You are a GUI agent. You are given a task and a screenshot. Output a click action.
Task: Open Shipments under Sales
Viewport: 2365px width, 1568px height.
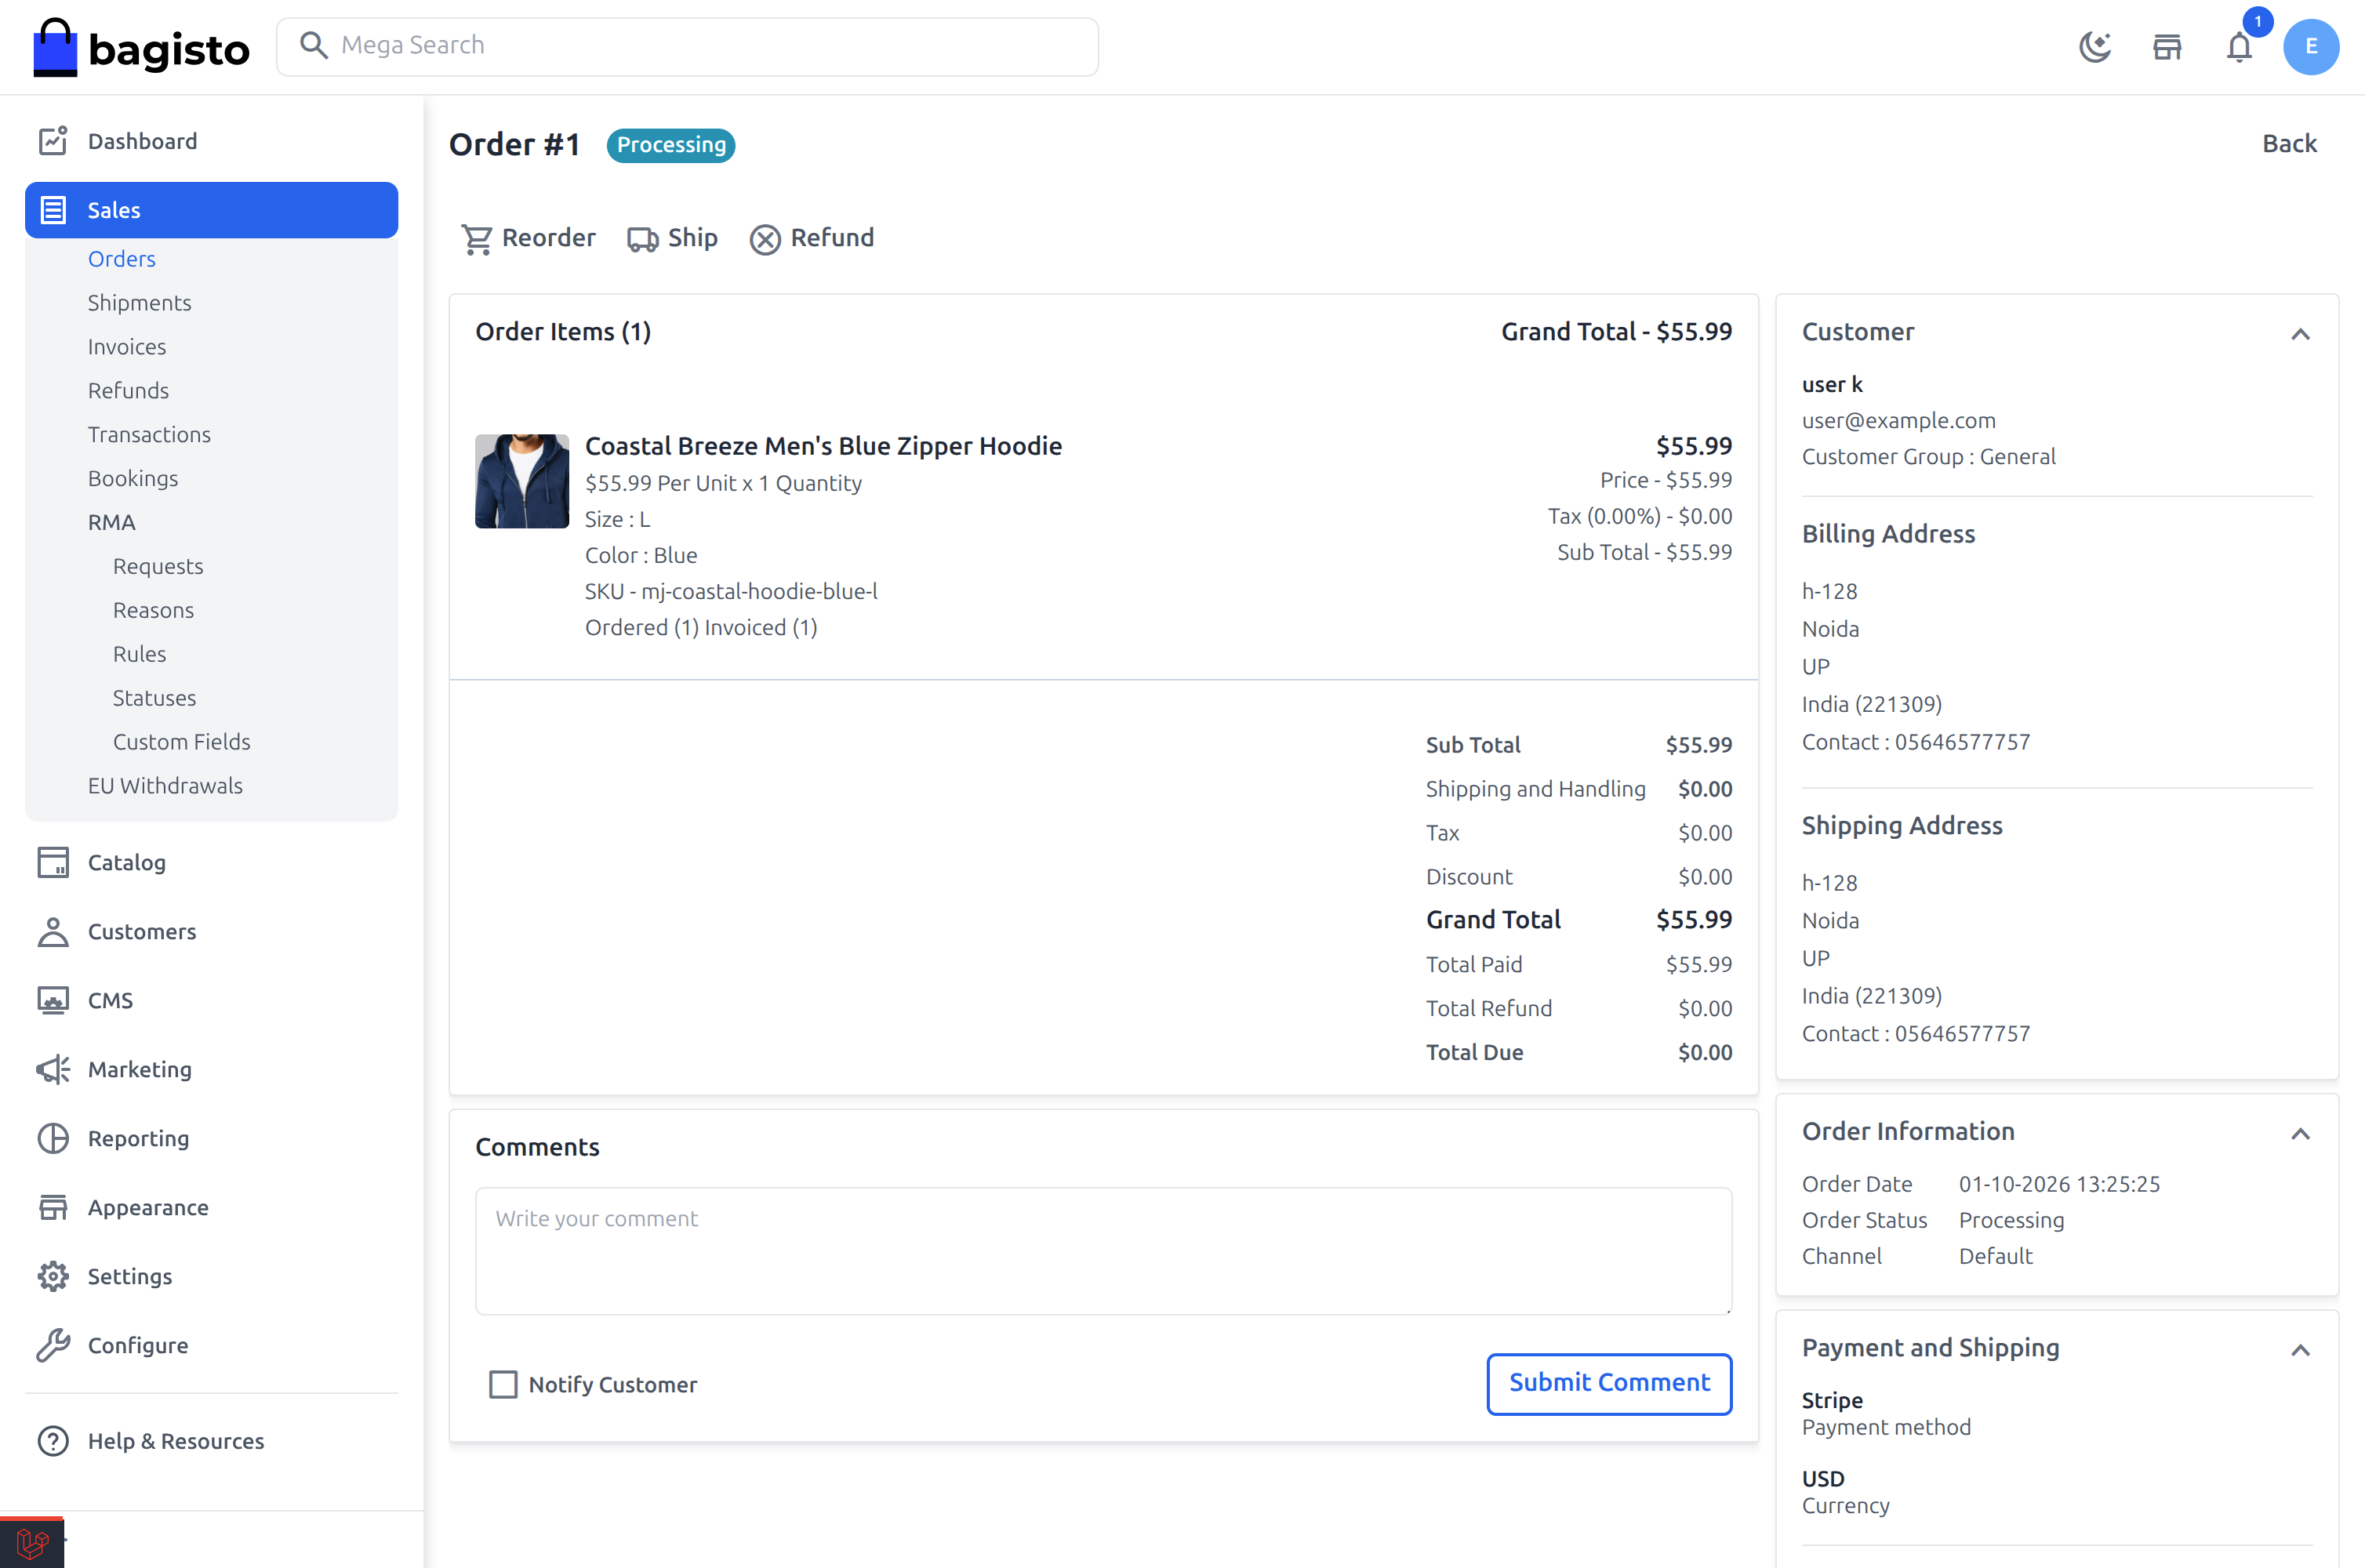coord(139,303)
